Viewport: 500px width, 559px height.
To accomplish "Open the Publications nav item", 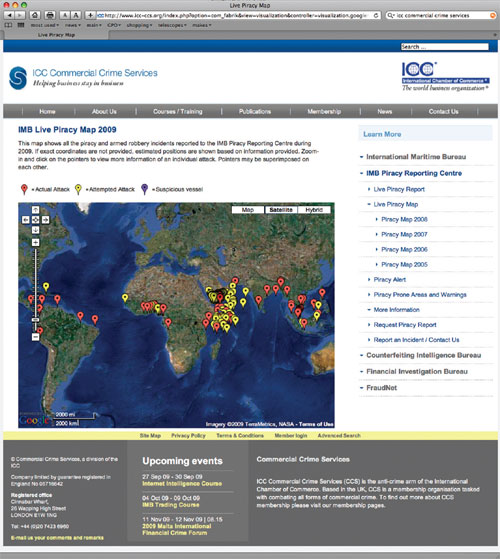I will 255,112.
